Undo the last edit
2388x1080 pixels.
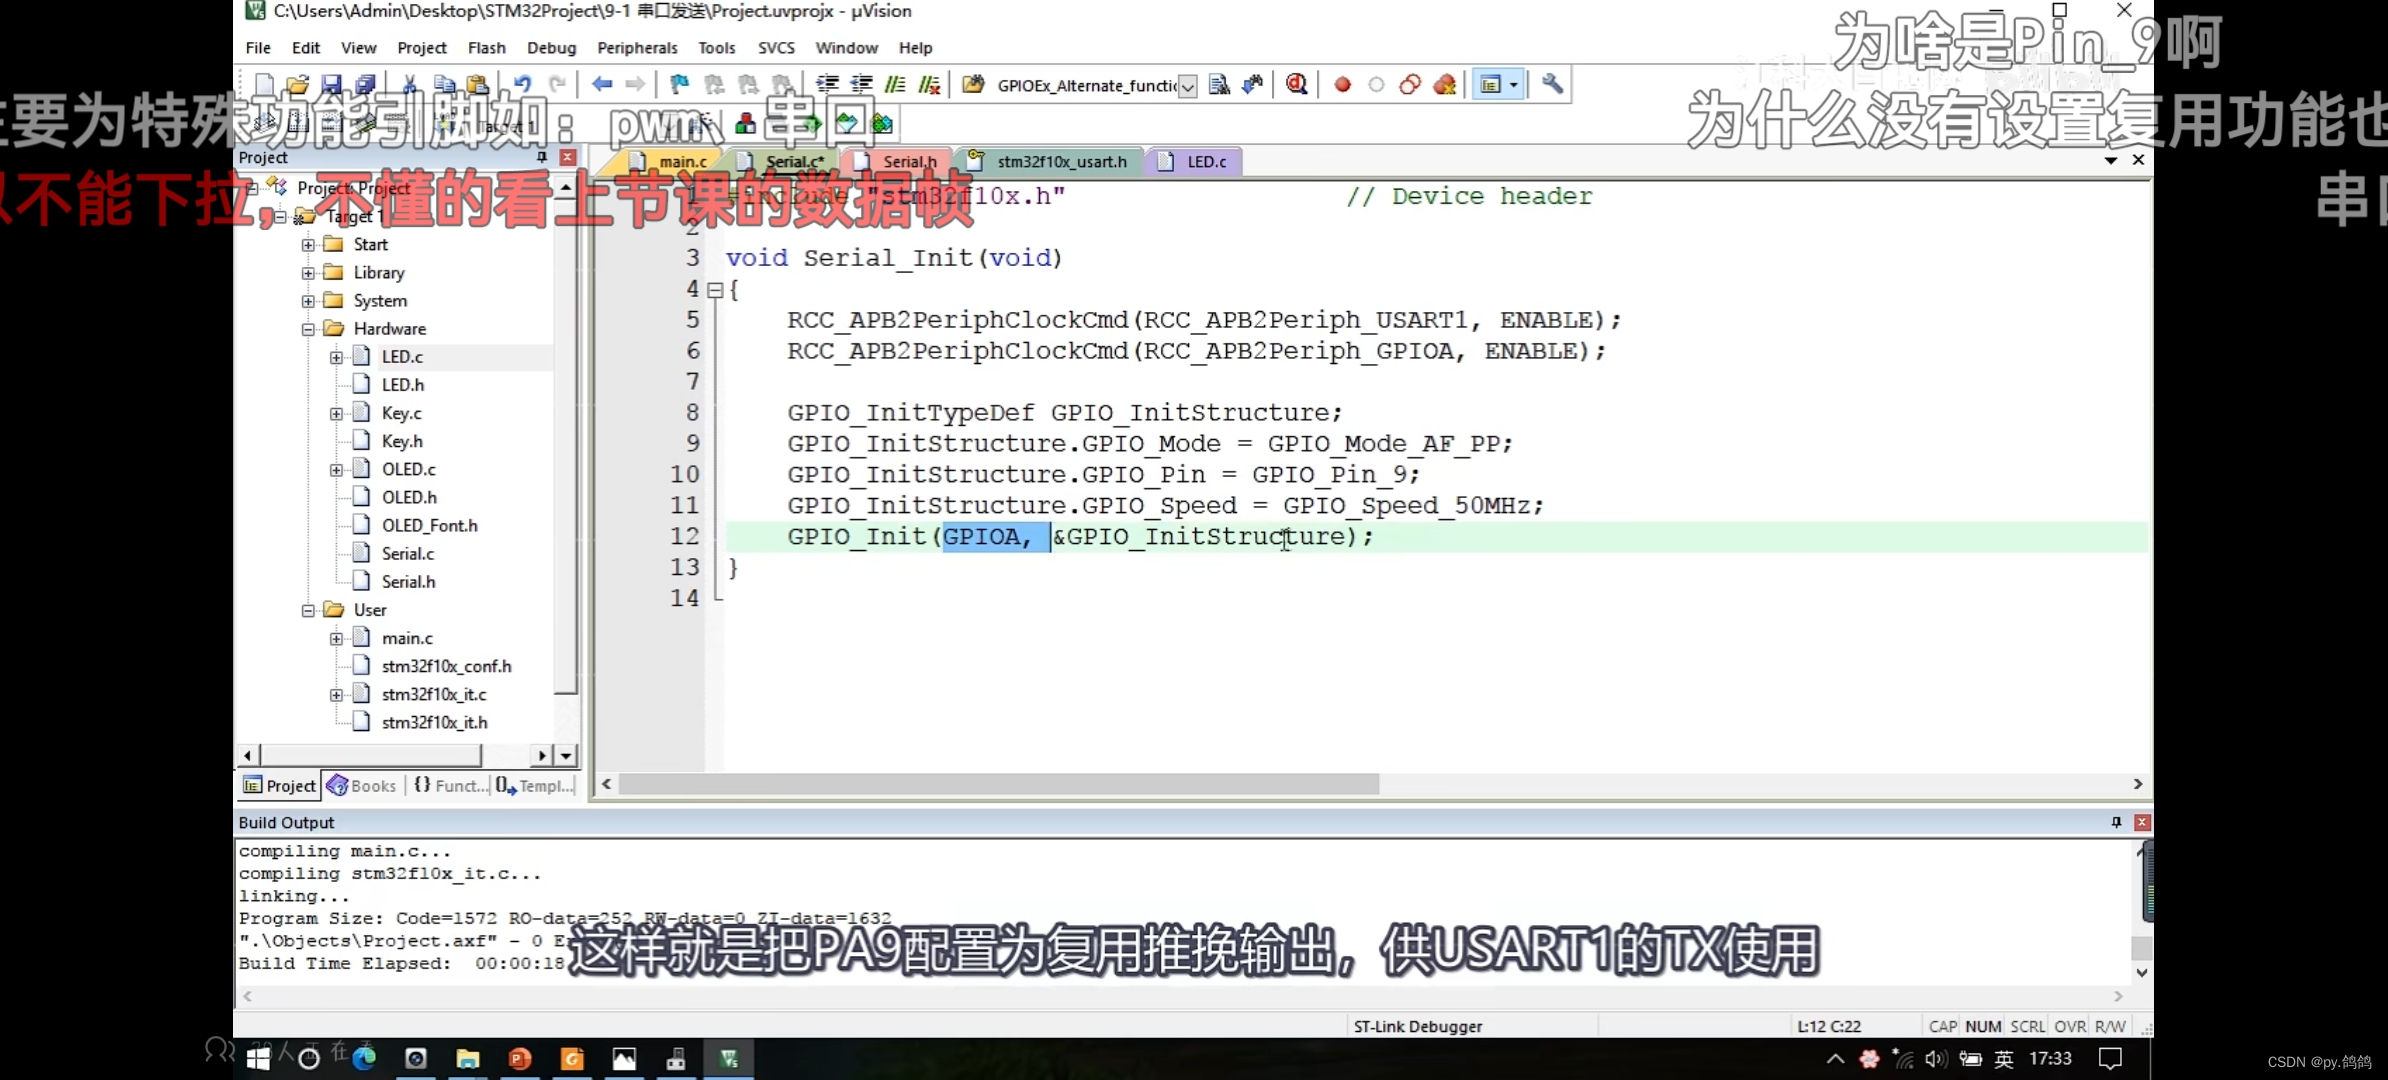coord(522,85)
